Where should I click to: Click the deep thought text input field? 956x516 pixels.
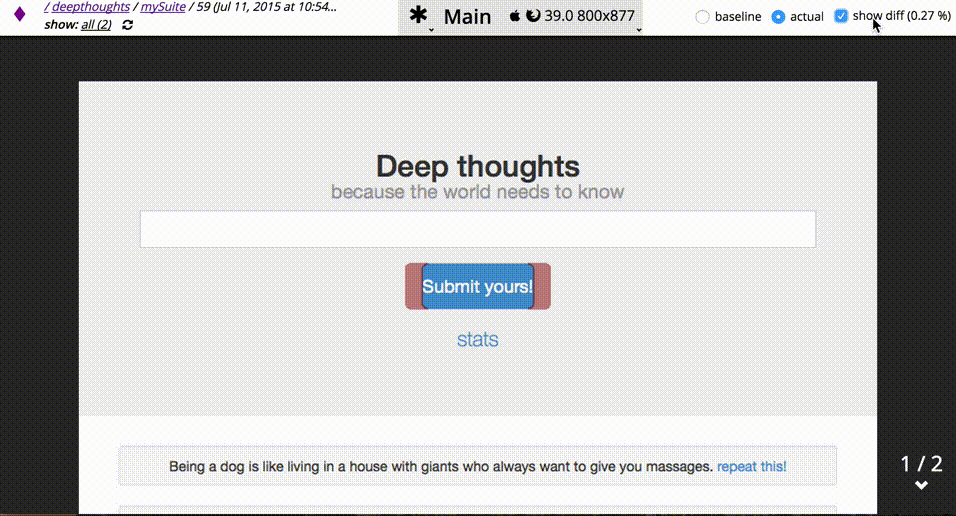(478, 229)
